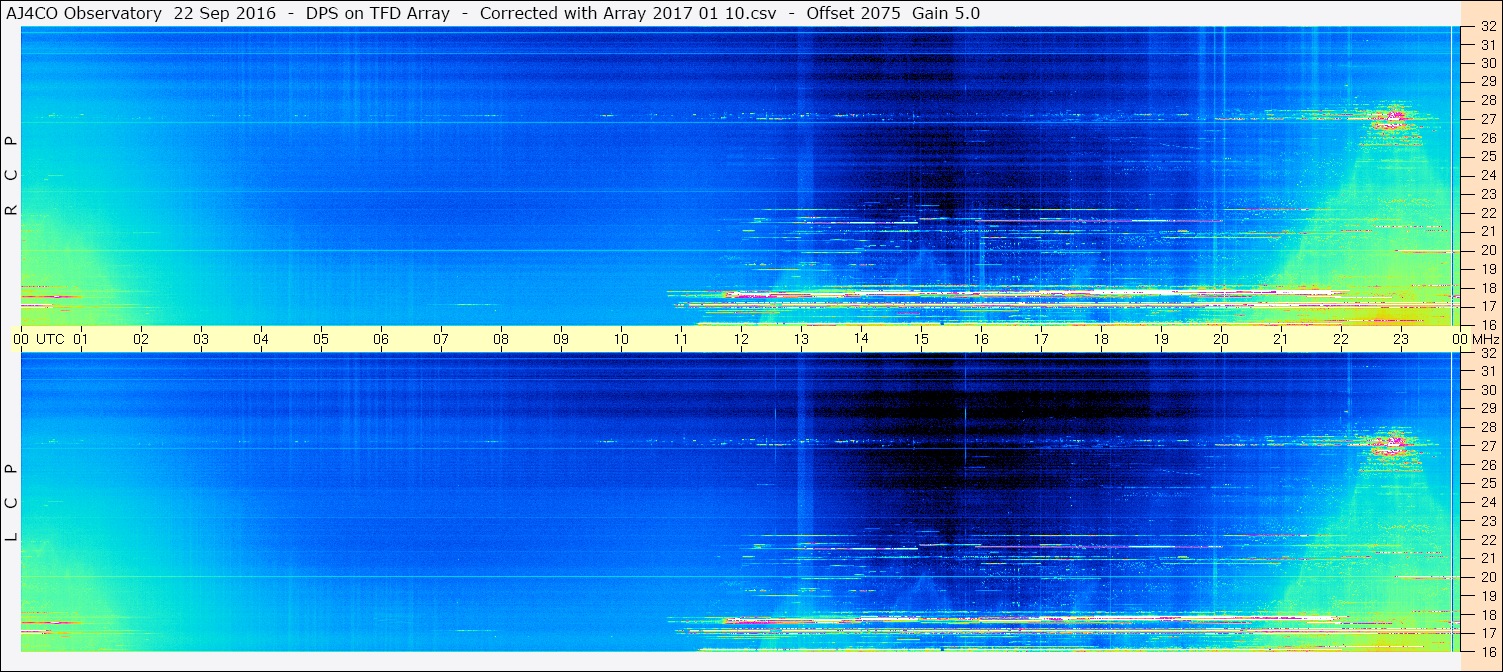Select the 15 hour tick label
This screenshot has width=1503, height=672.
921,339
